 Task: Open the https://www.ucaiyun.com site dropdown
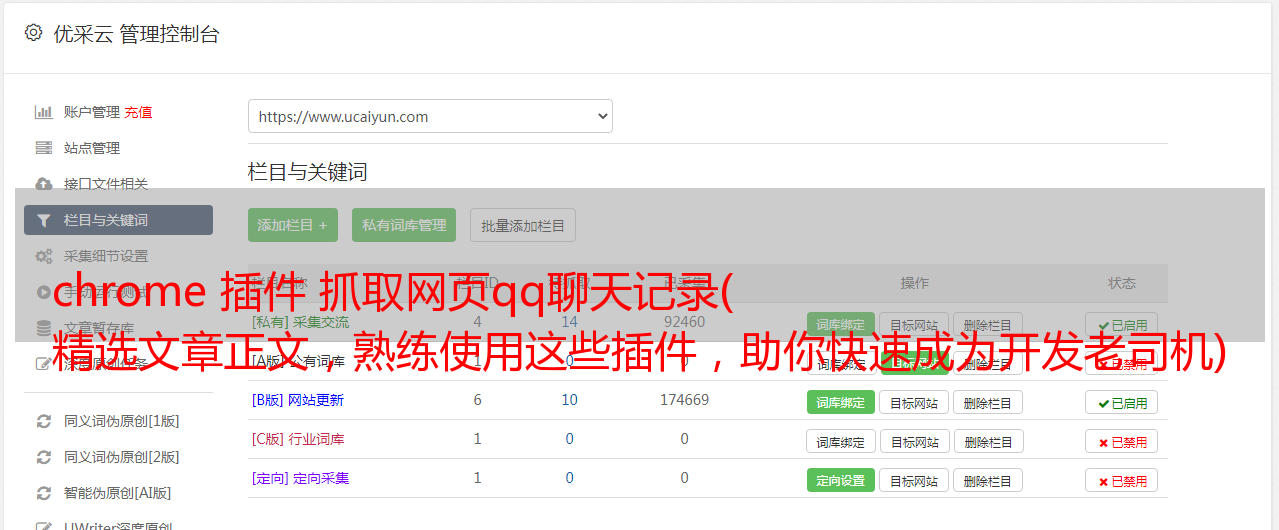pos(430,116)
